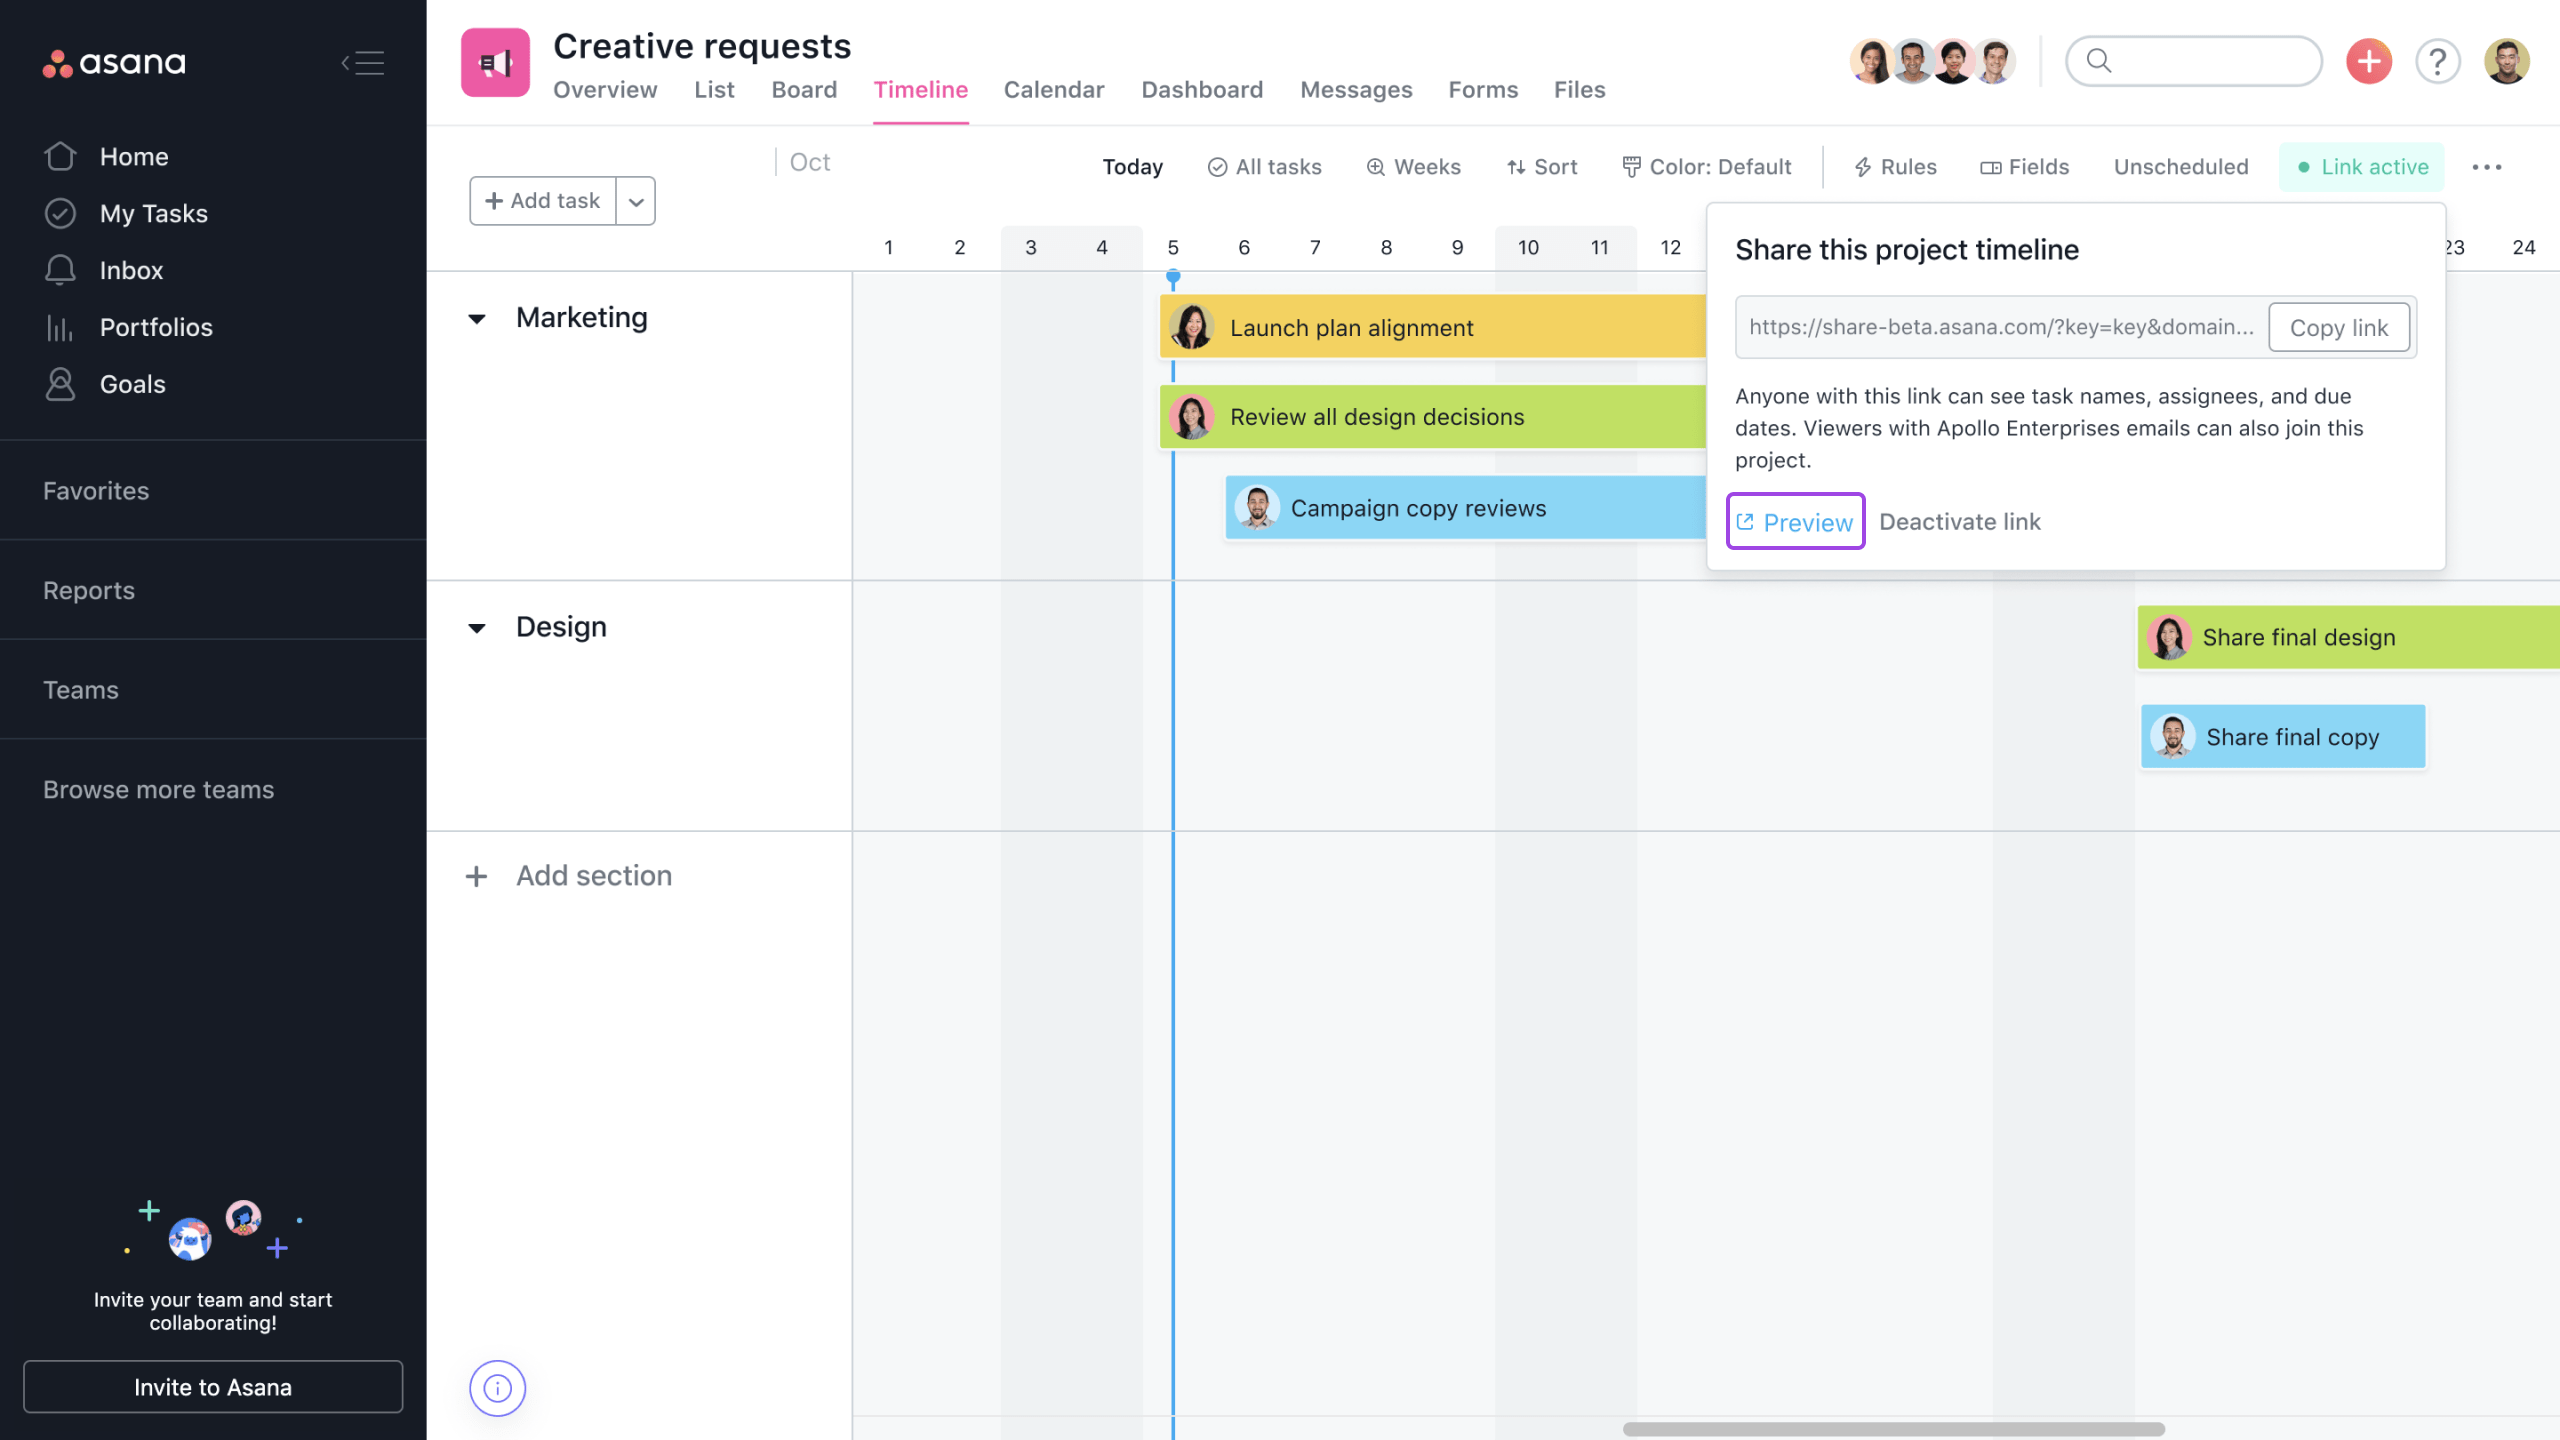
Task: Open the Sort options
Action: pos(1542,167)
